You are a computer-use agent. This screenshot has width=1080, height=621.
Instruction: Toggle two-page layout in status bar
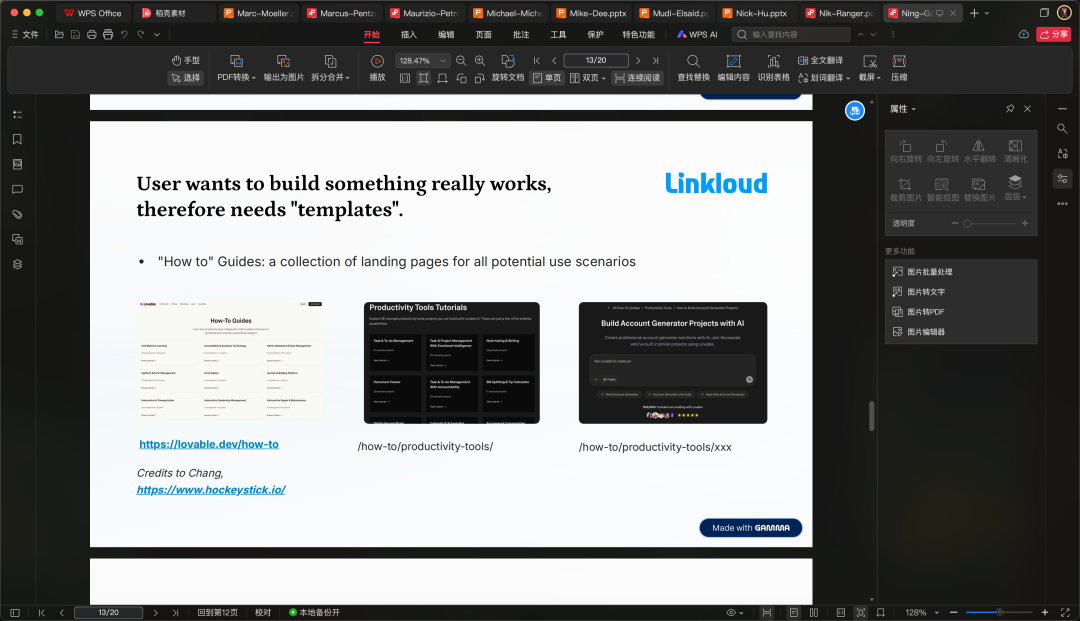coord(814,612)
